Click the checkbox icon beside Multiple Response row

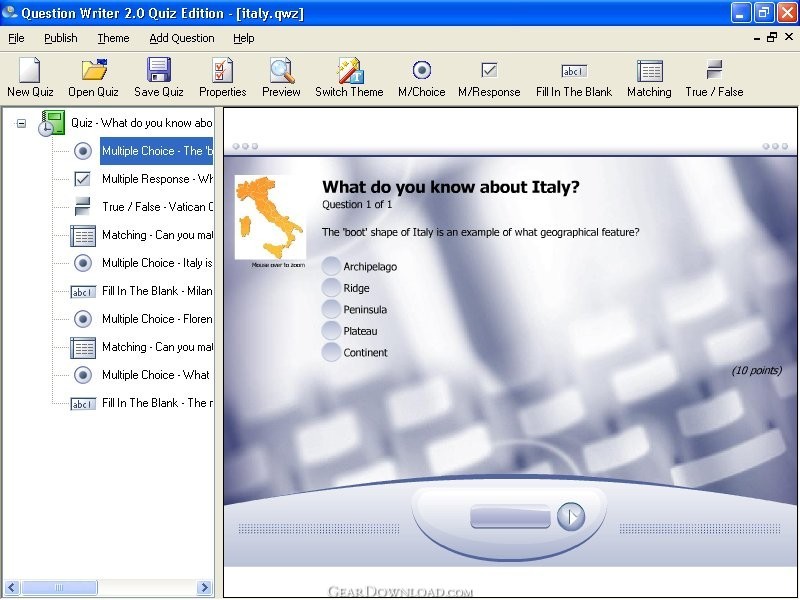[x=82, y=179]
